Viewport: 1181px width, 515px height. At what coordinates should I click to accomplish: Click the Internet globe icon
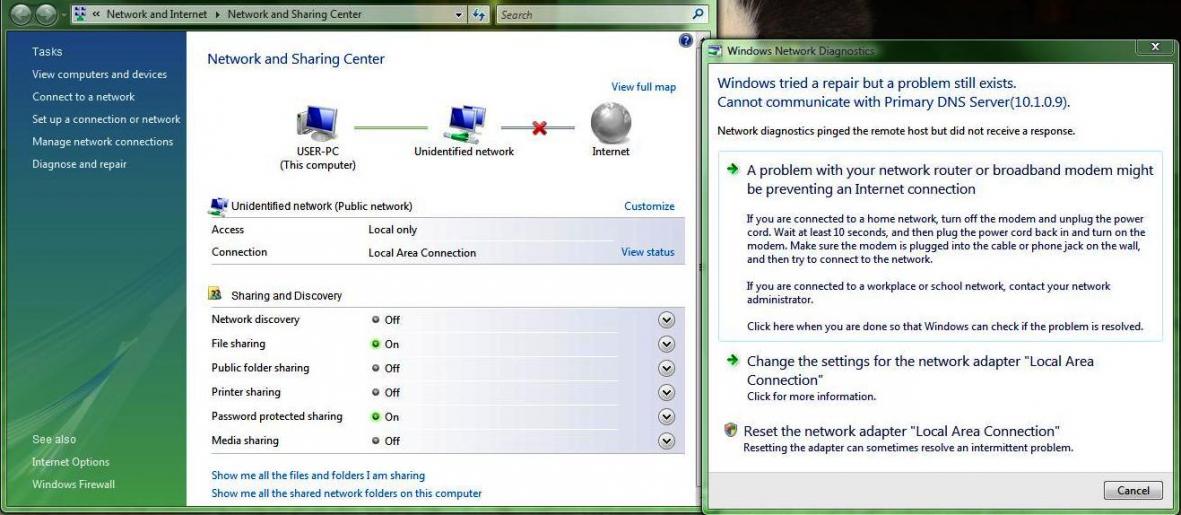tap(610, 123)
